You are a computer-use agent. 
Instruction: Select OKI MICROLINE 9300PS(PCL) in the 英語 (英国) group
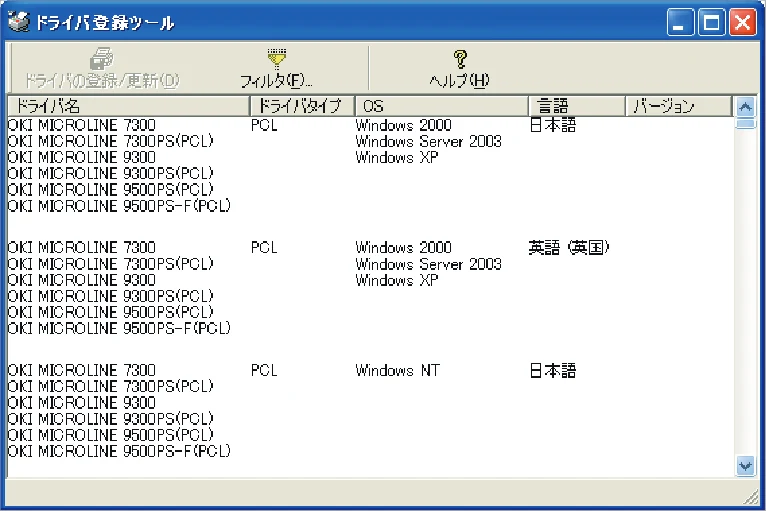111,296
